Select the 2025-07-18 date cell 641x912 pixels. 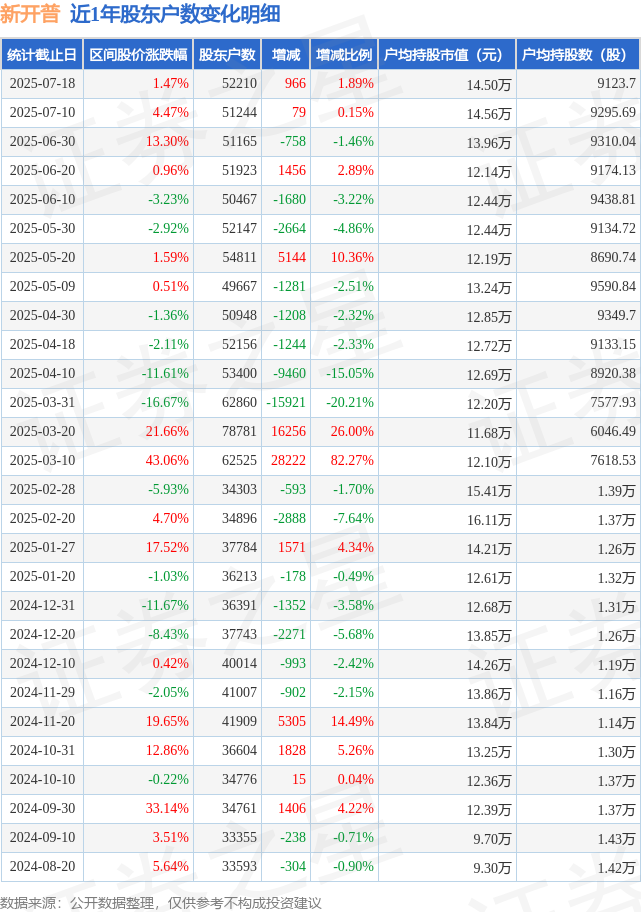[42, 84]
